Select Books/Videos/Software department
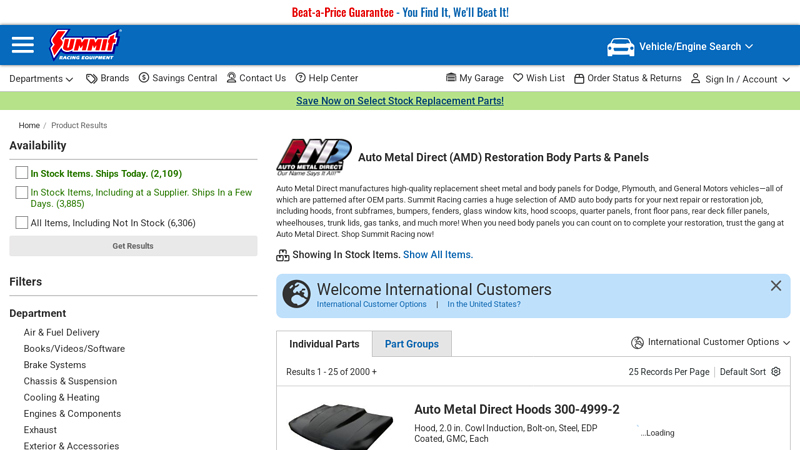Screen dimensions: 800x450 point(74,349)
